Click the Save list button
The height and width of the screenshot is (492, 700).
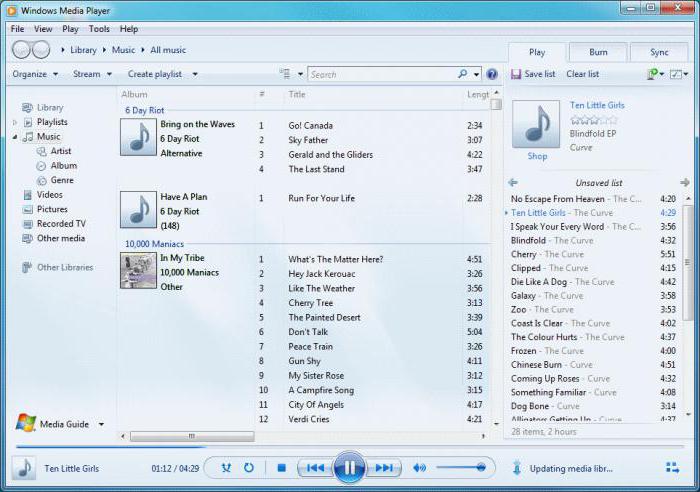(x=533, y=74)
